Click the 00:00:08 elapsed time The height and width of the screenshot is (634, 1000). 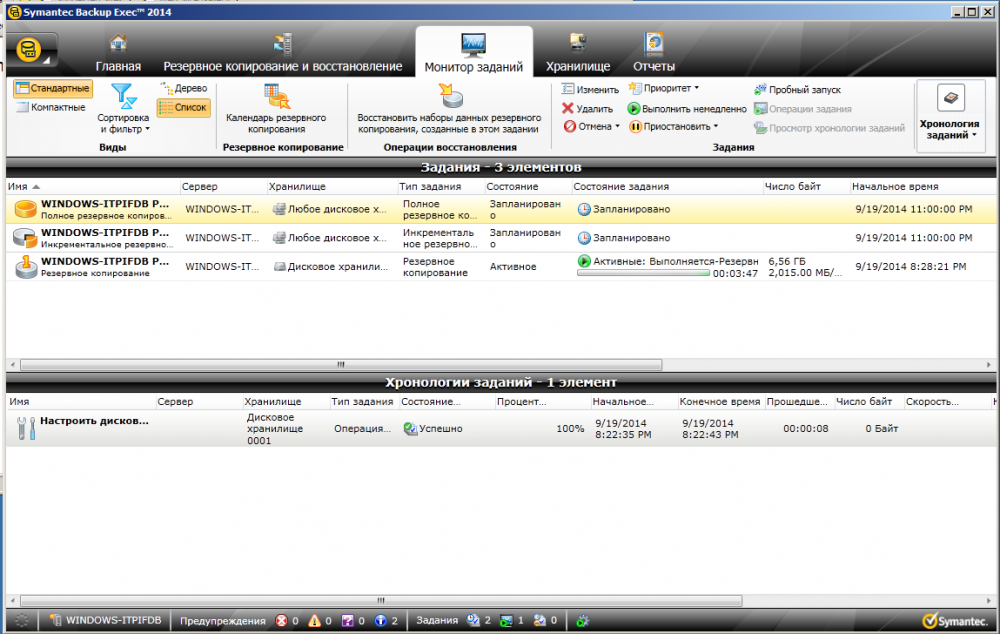point(805,429)
